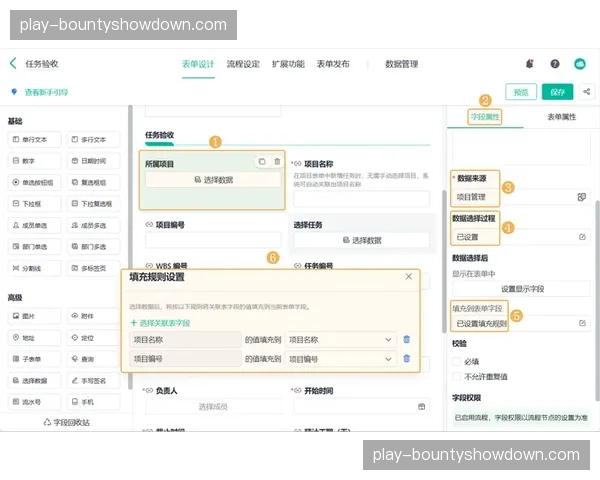Copy the 所属项目 field using duplicate icon
Viewport: 600px width, 480px height.
pyautogui.click(x=262, y=162)
